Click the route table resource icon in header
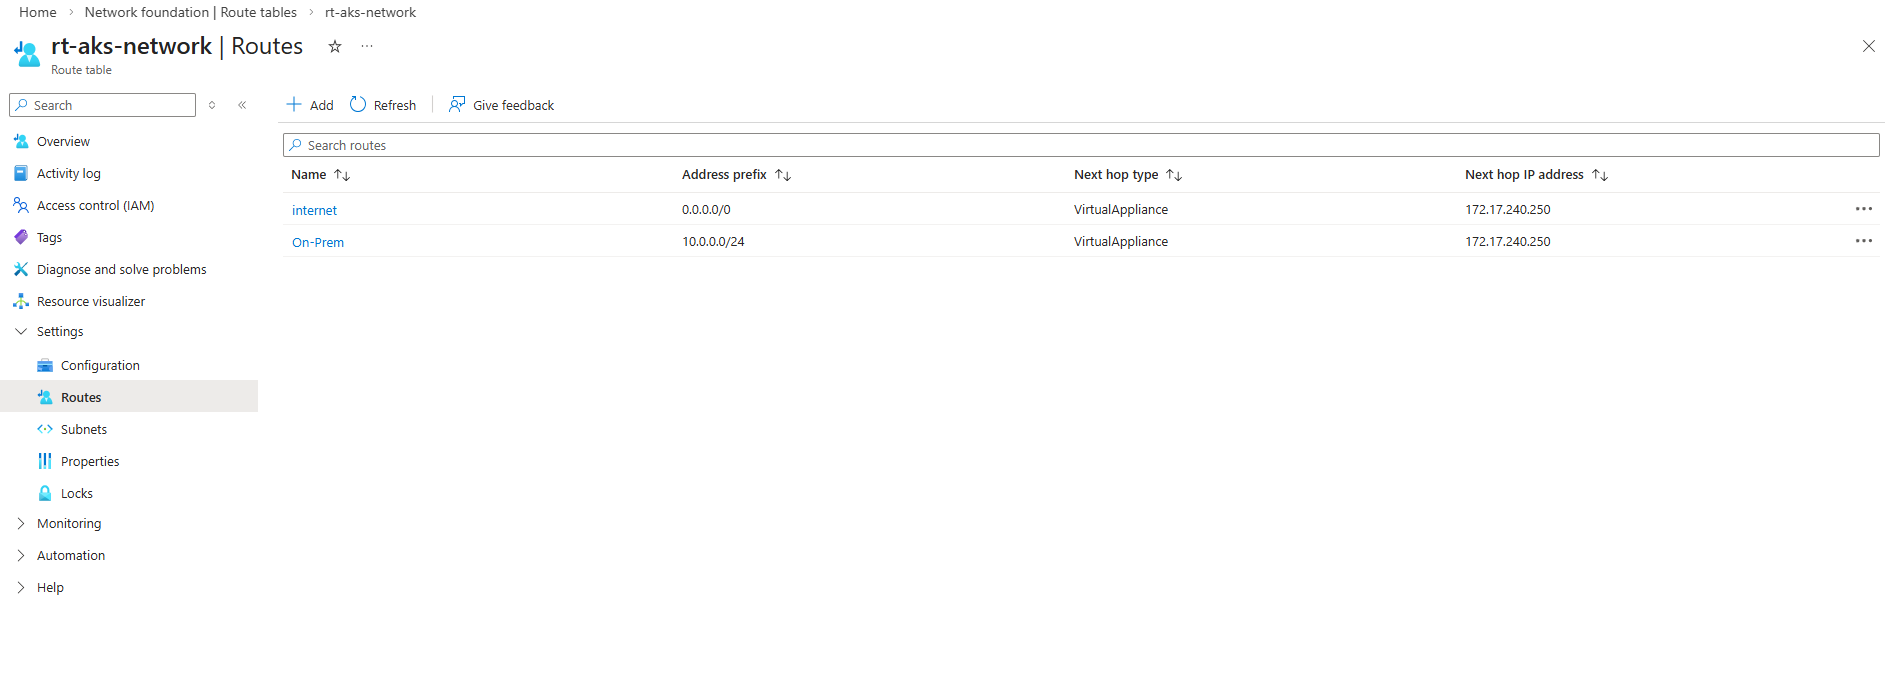The image size is (1901, 680). click(x=27, y=53)
